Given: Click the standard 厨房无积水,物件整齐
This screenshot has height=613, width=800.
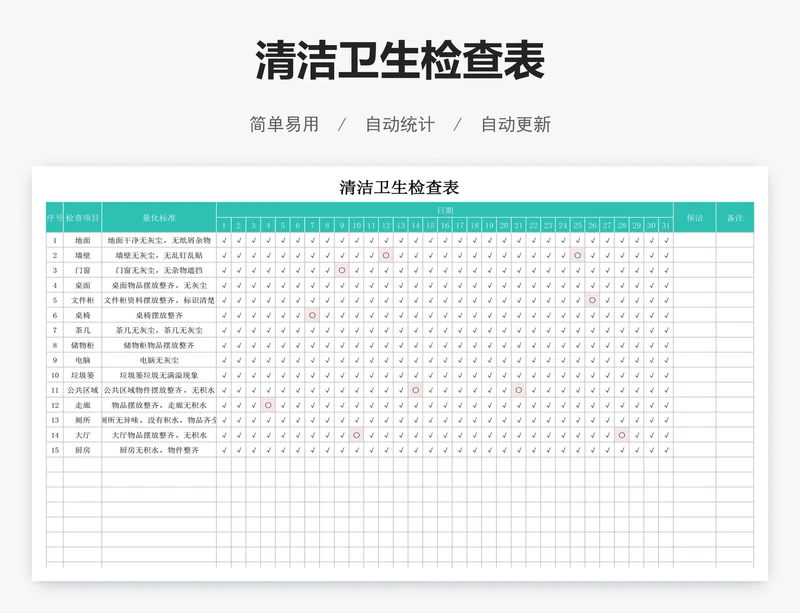Looking at the screenshot, I should [x=159, y=450].
